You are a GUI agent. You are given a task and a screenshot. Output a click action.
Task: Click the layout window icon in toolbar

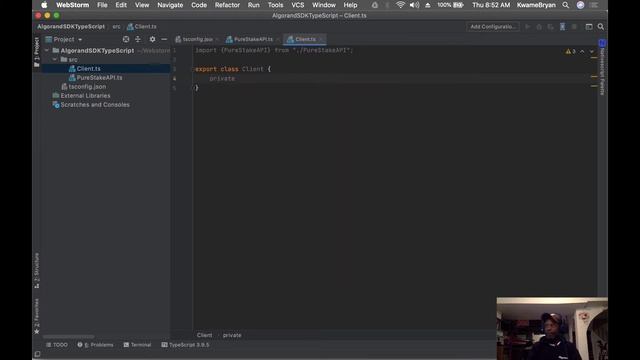point(589,27)
